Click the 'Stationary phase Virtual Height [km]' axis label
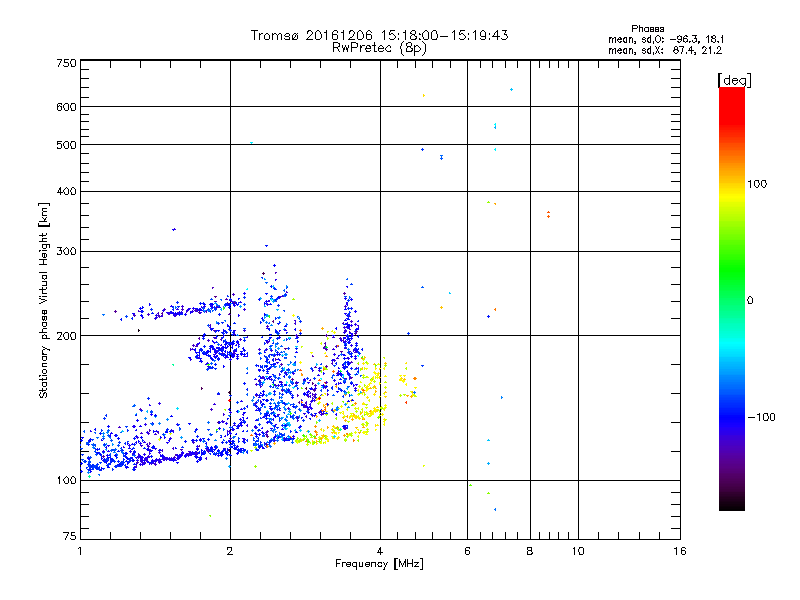This screenshot has height=600, width=800. pos(44,301)
